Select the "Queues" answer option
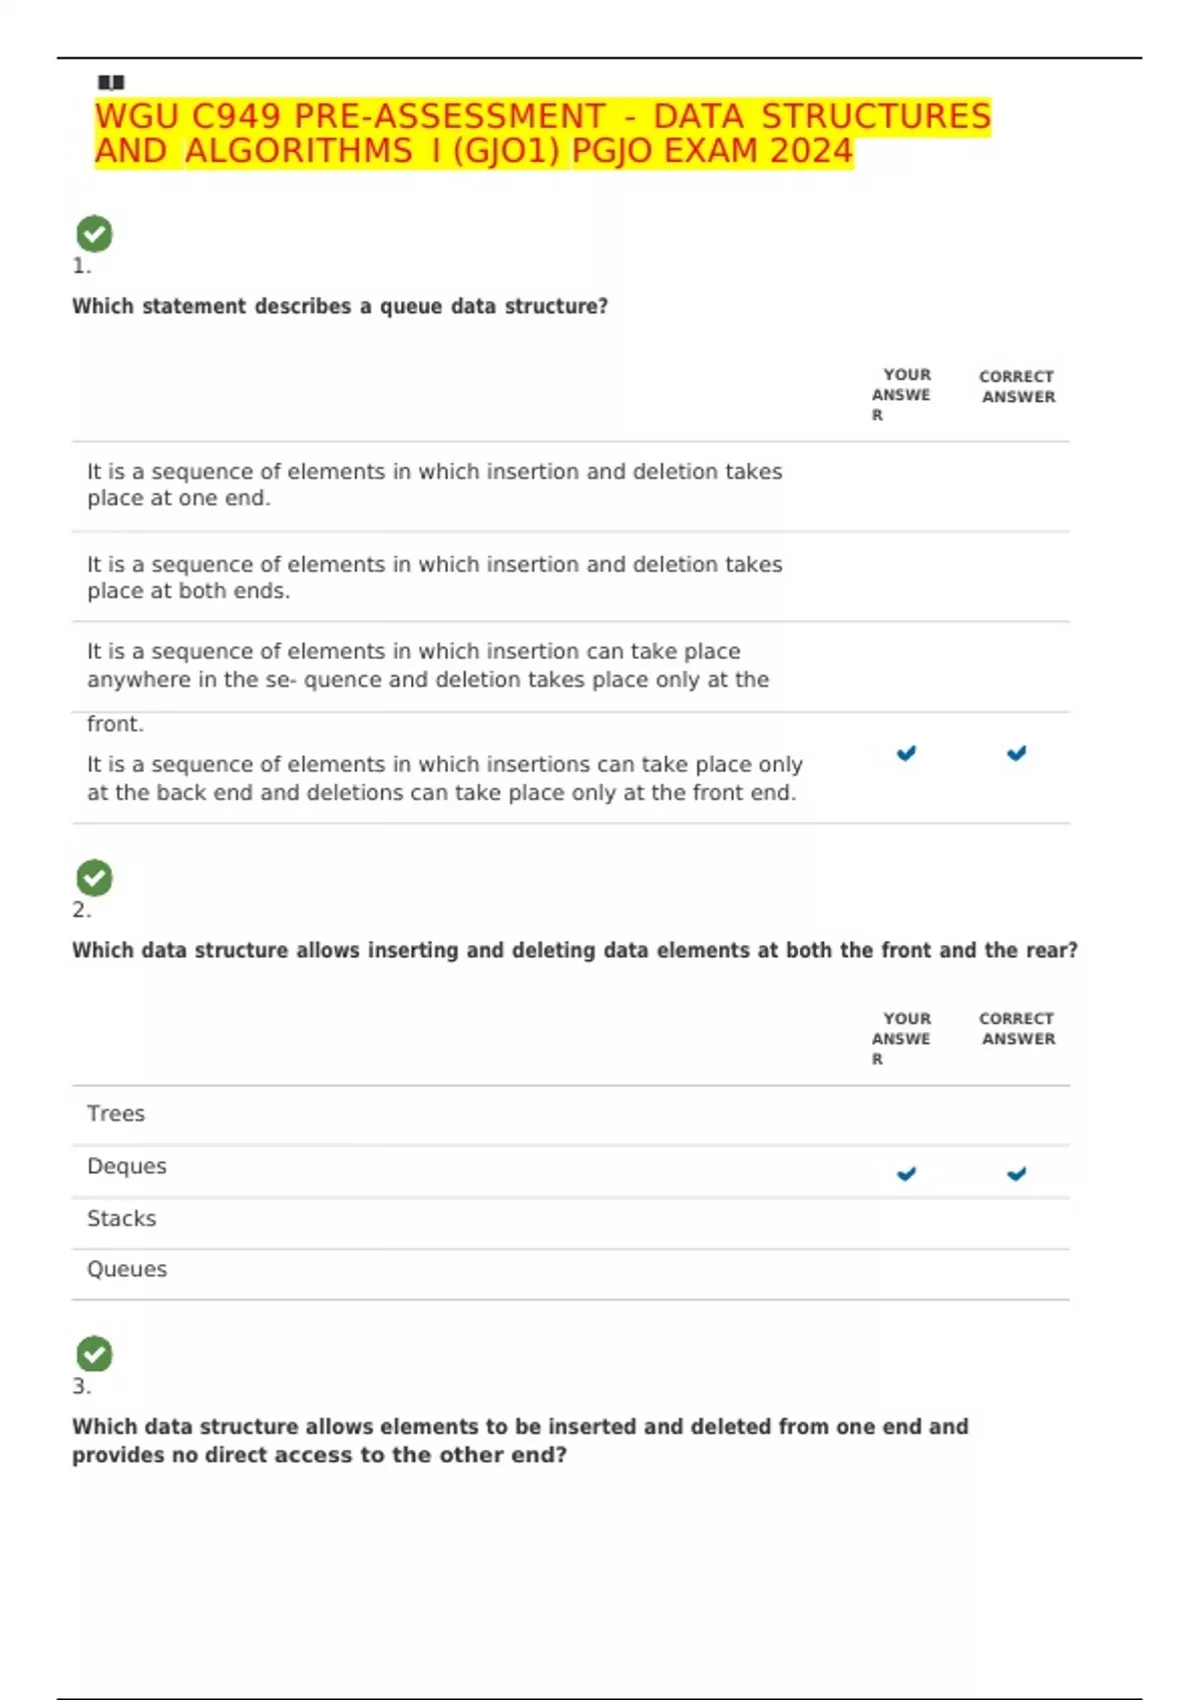 pyautogui.click(x=127, y=1270)
